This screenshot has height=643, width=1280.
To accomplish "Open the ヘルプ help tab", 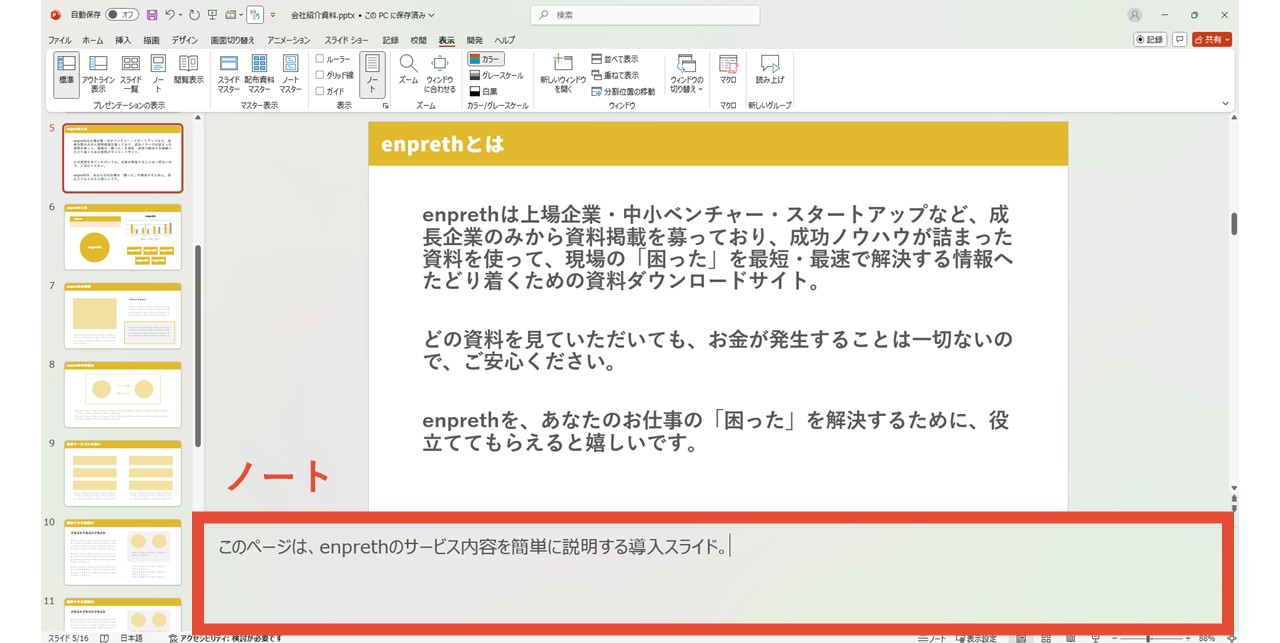I will click(x=505, y=40).
